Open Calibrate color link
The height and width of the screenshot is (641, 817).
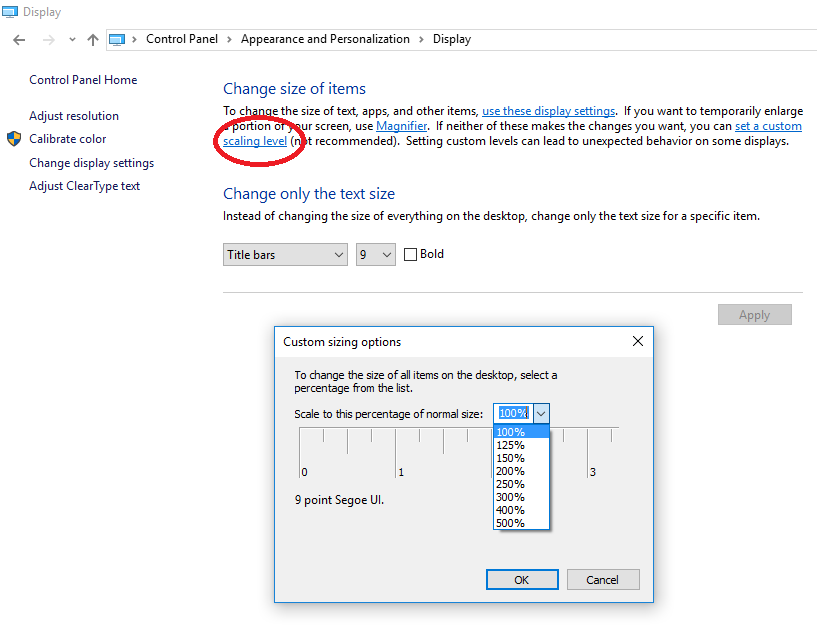click(x=68, y=139)
